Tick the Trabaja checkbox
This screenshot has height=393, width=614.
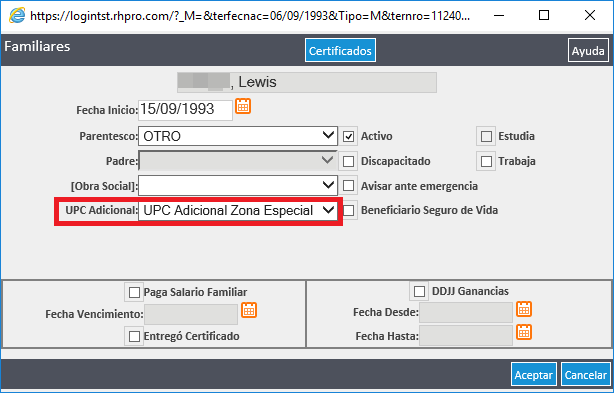[x=486, y=161]
